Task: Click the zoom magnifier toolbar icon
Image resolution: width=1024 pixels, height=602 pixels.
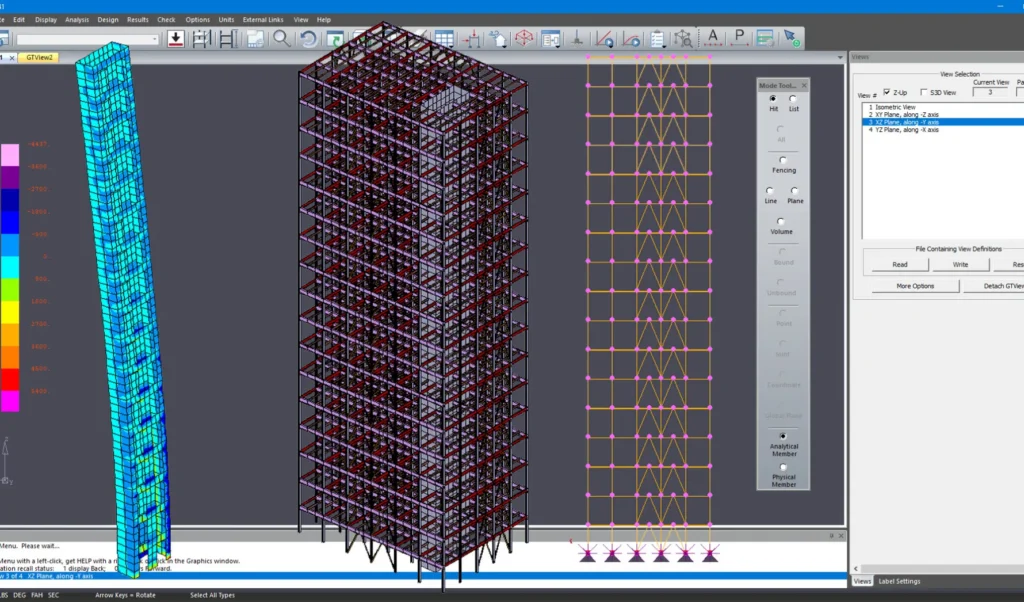Action: pos(282,39)
